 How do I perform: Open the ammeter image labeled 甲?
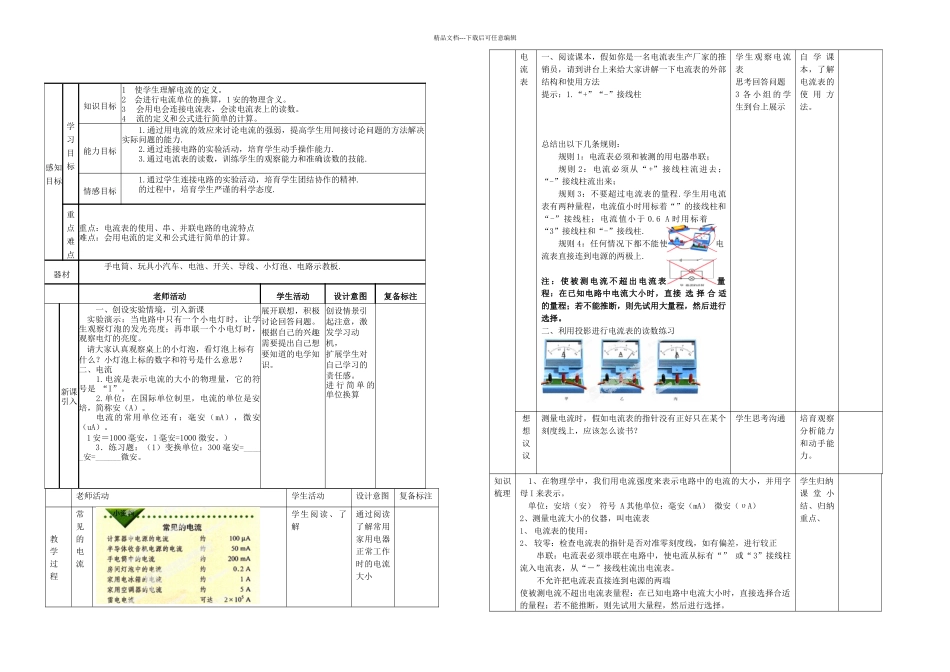pyautogui.click(x=565, y=367)
